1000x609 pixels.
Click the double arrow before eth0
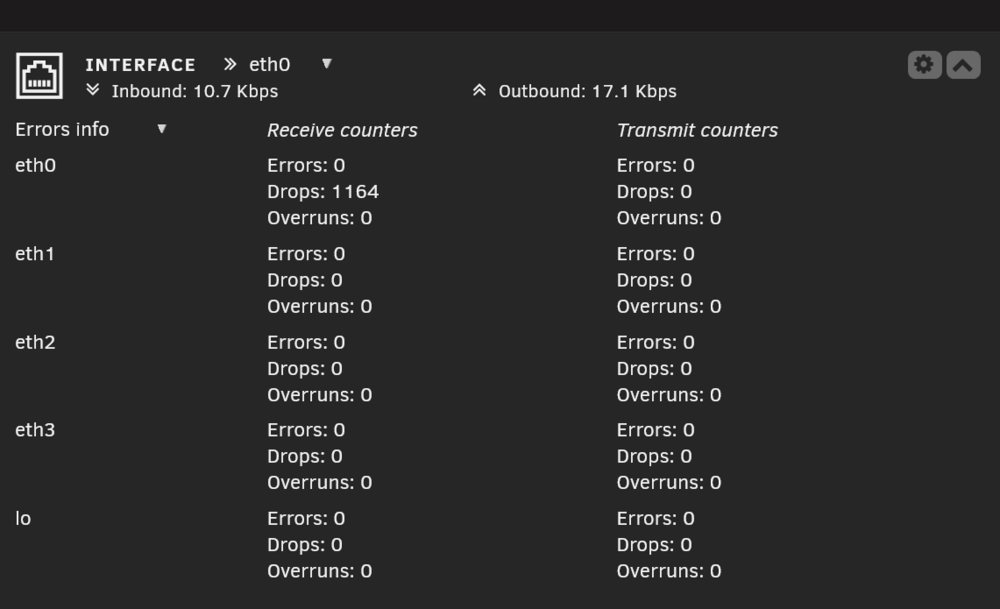pos(230,64)
